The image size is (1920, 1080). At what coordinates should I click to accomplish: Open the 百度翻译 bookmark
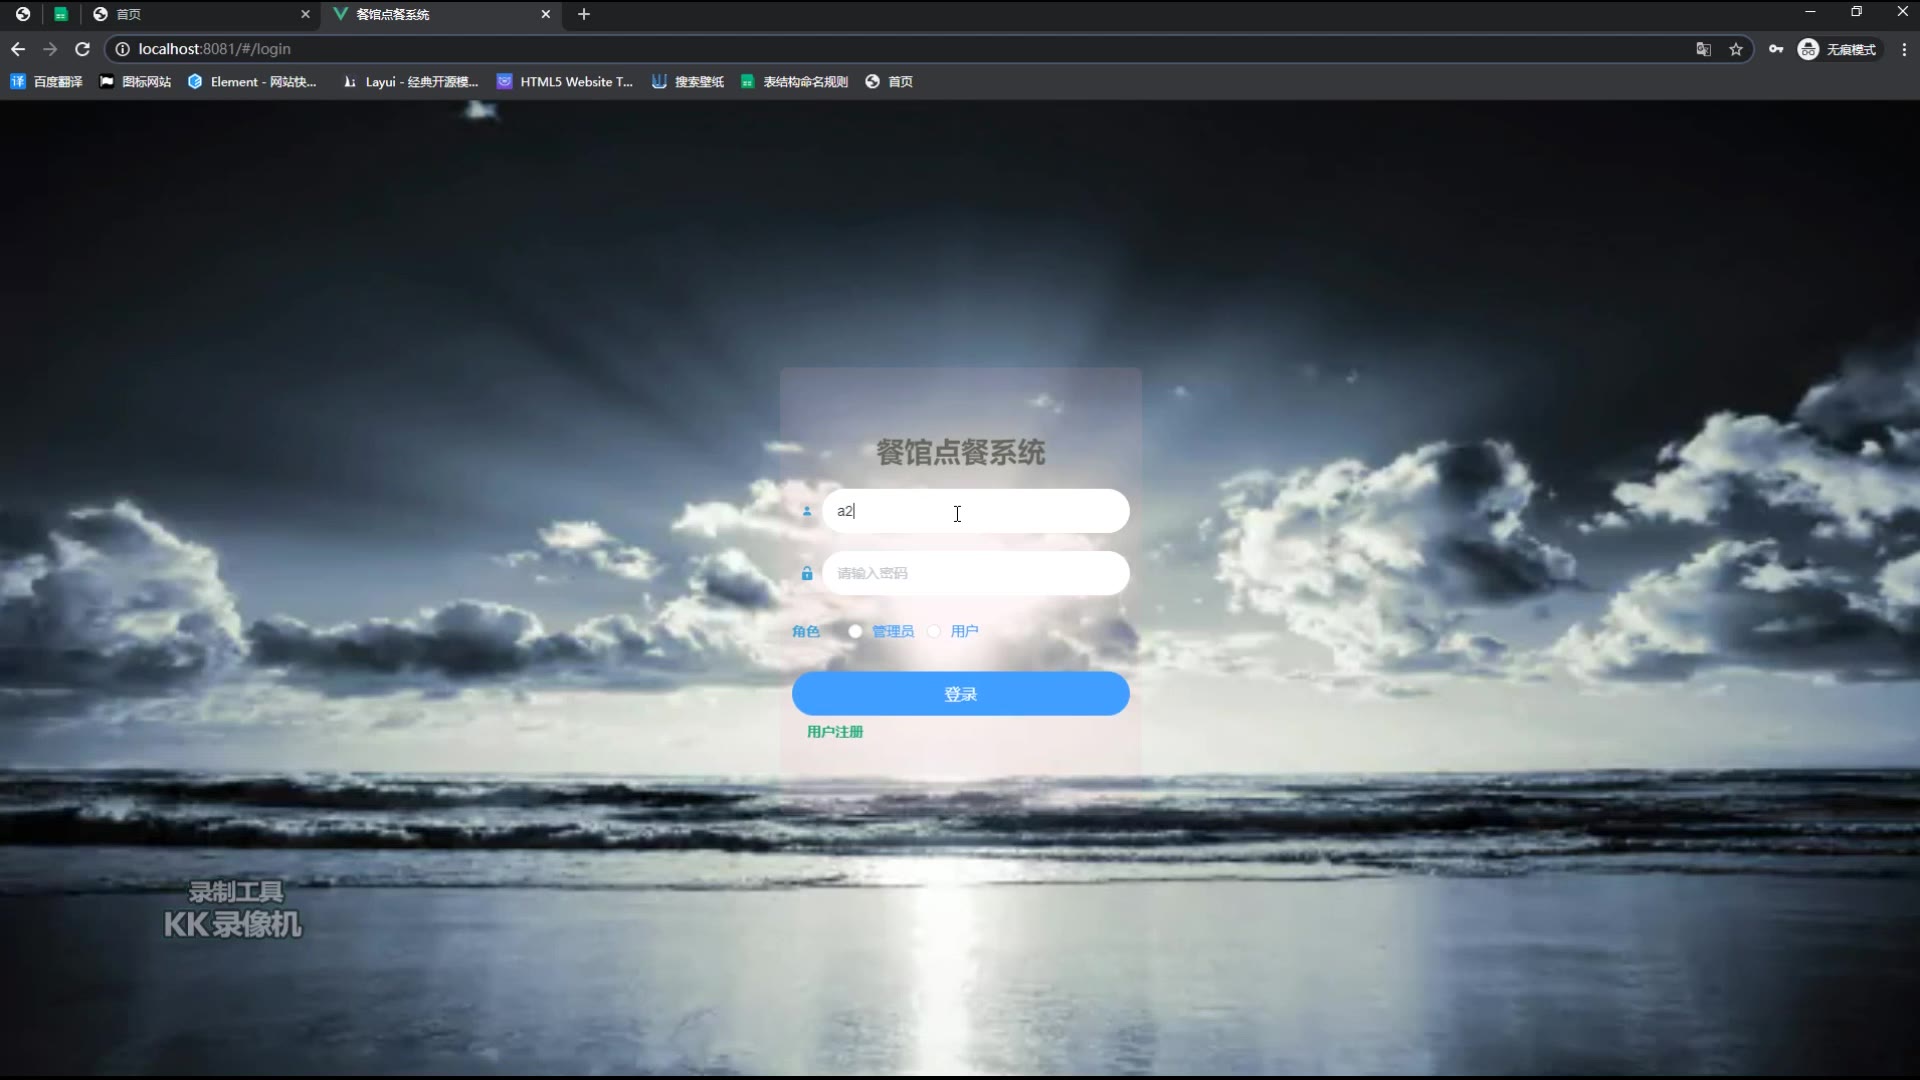coord(47,82)
